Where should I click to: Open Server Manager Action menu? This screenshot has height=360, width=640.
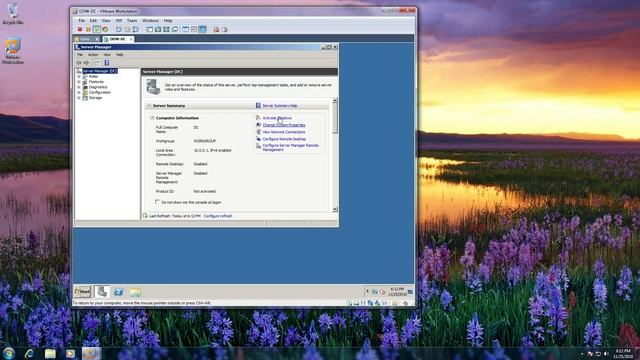[x=93, y=55]
